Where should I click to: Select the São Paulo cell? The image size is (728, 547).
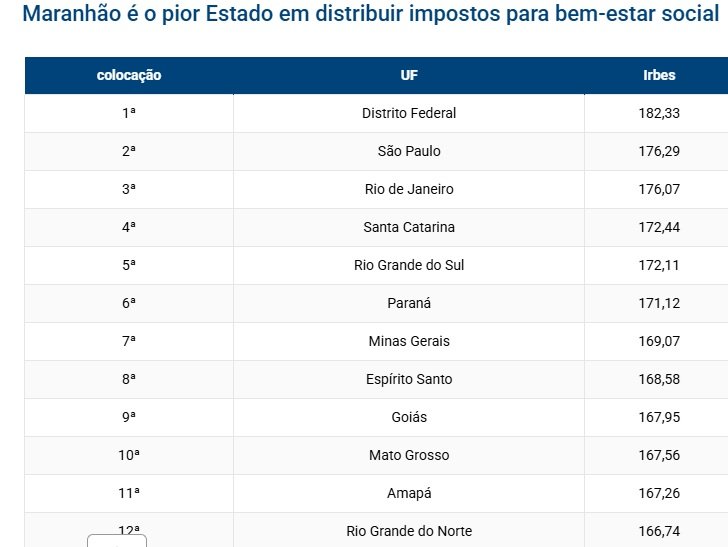coord(409,151)
